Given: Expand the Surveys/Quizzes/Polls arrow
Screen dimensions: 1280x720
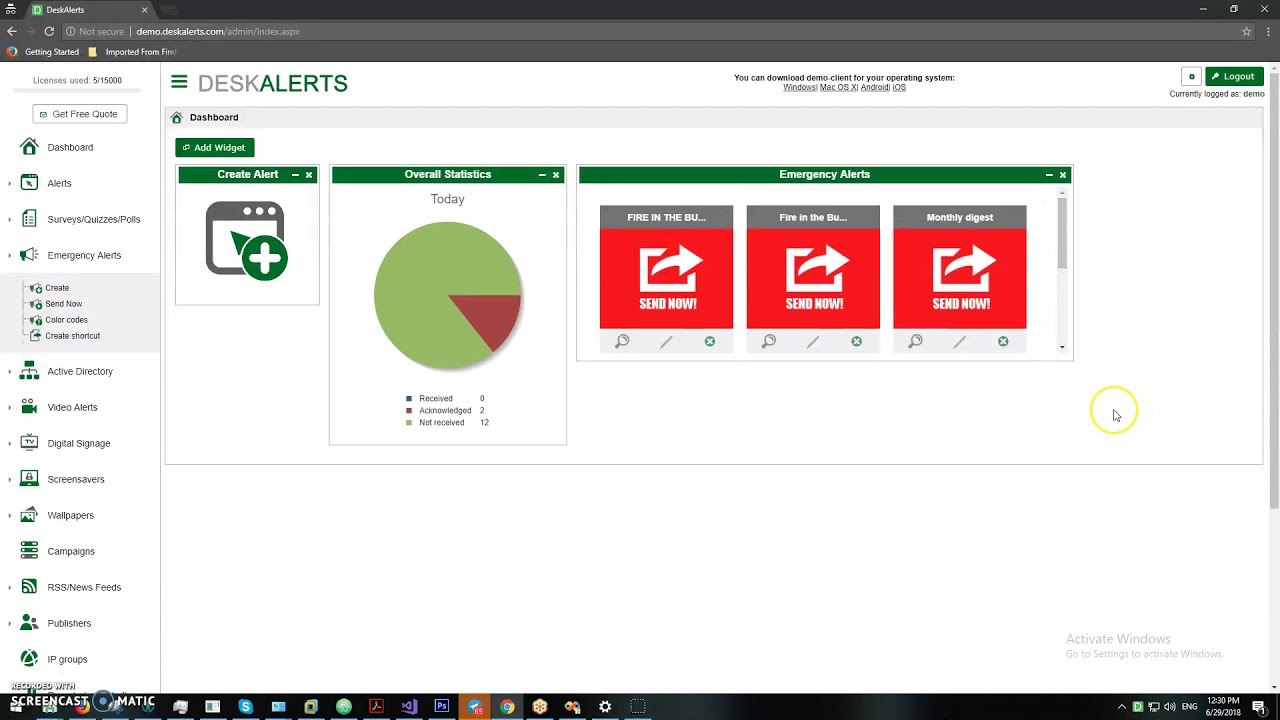Looking at the screenshot, I should click(x=10, y=219).
